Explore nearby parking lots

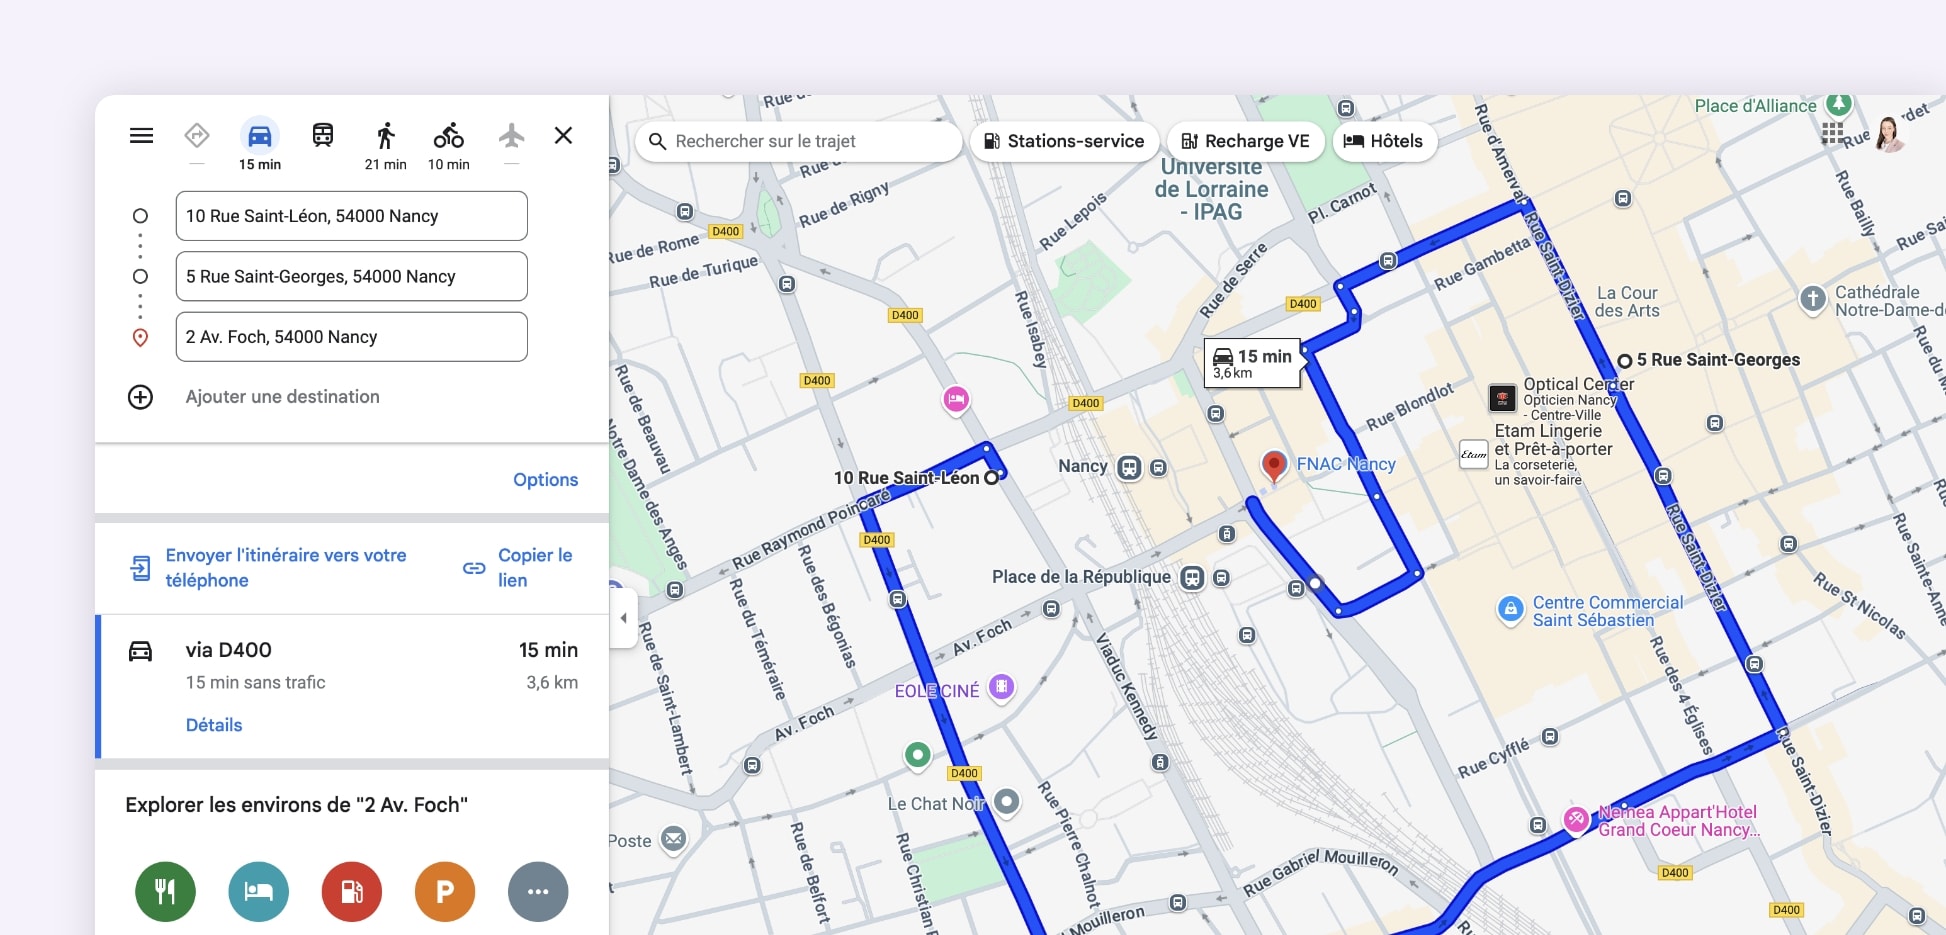(x=444, y=891)
